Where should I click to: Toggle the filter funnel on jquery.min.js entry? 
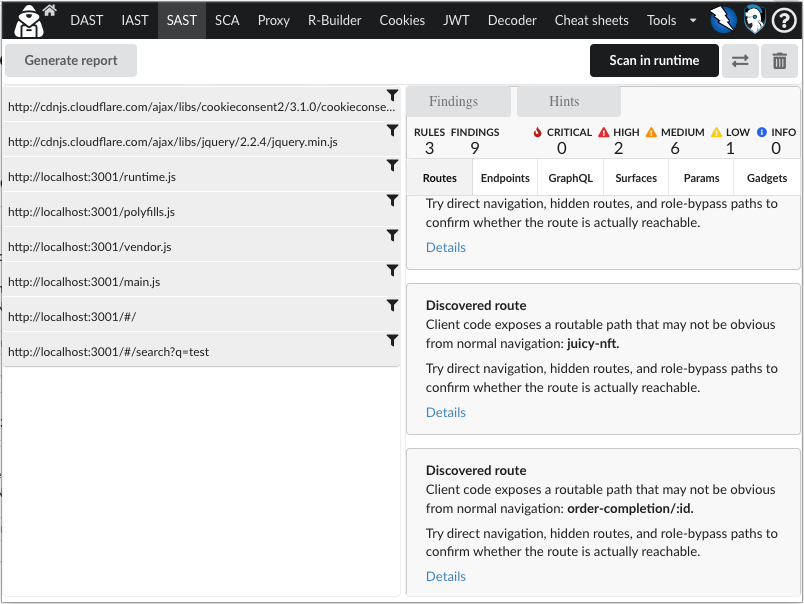pos(392,131)
